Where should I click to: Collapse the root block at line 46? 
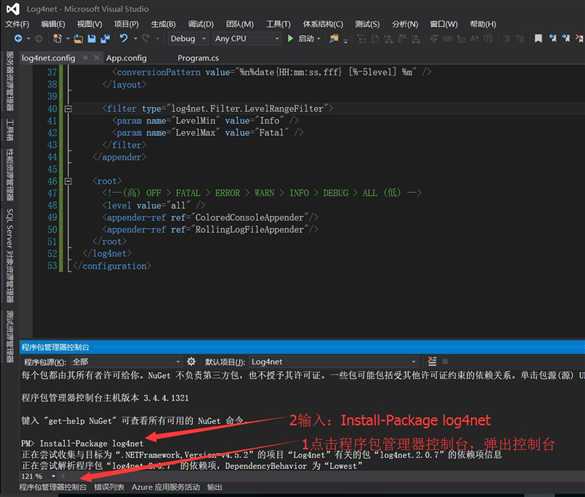68,181
